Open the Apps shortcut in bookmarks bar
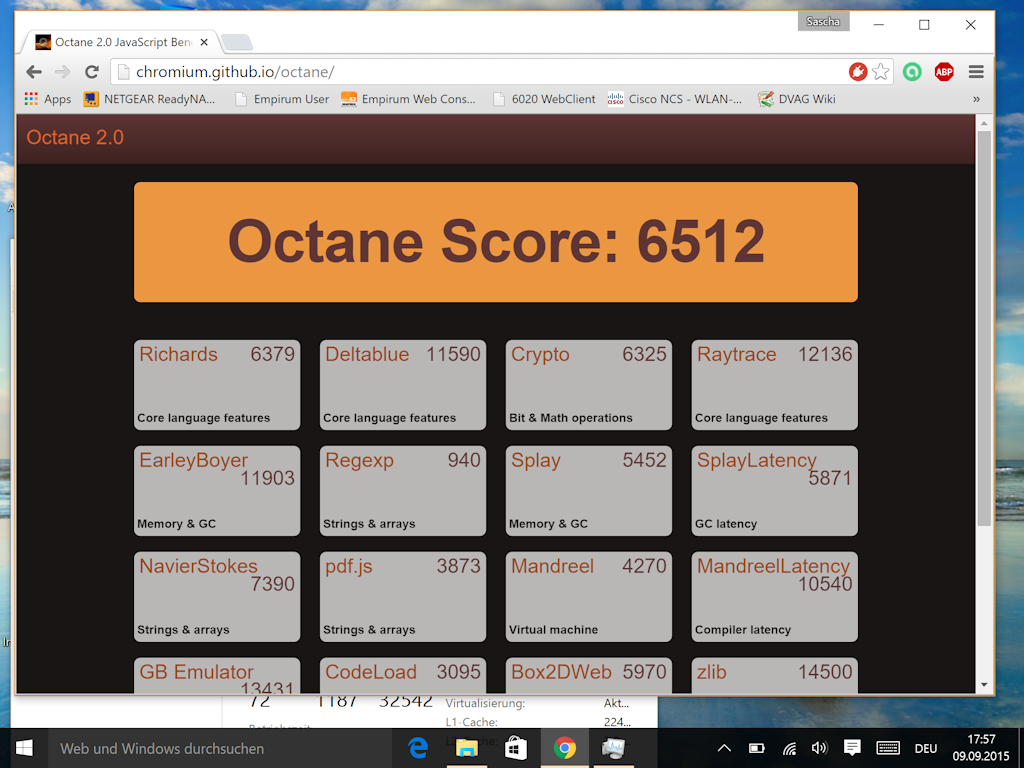Viewport: 1024px width, 768px height. pyautogui.click(x=48, y=99)
